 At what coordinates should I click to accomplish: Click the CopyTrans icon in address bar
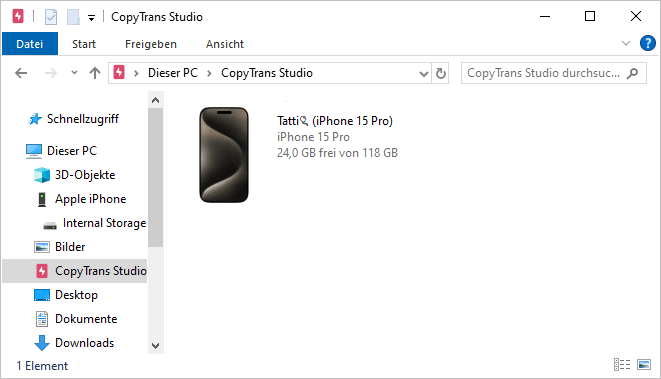click(x=119, y=73)
